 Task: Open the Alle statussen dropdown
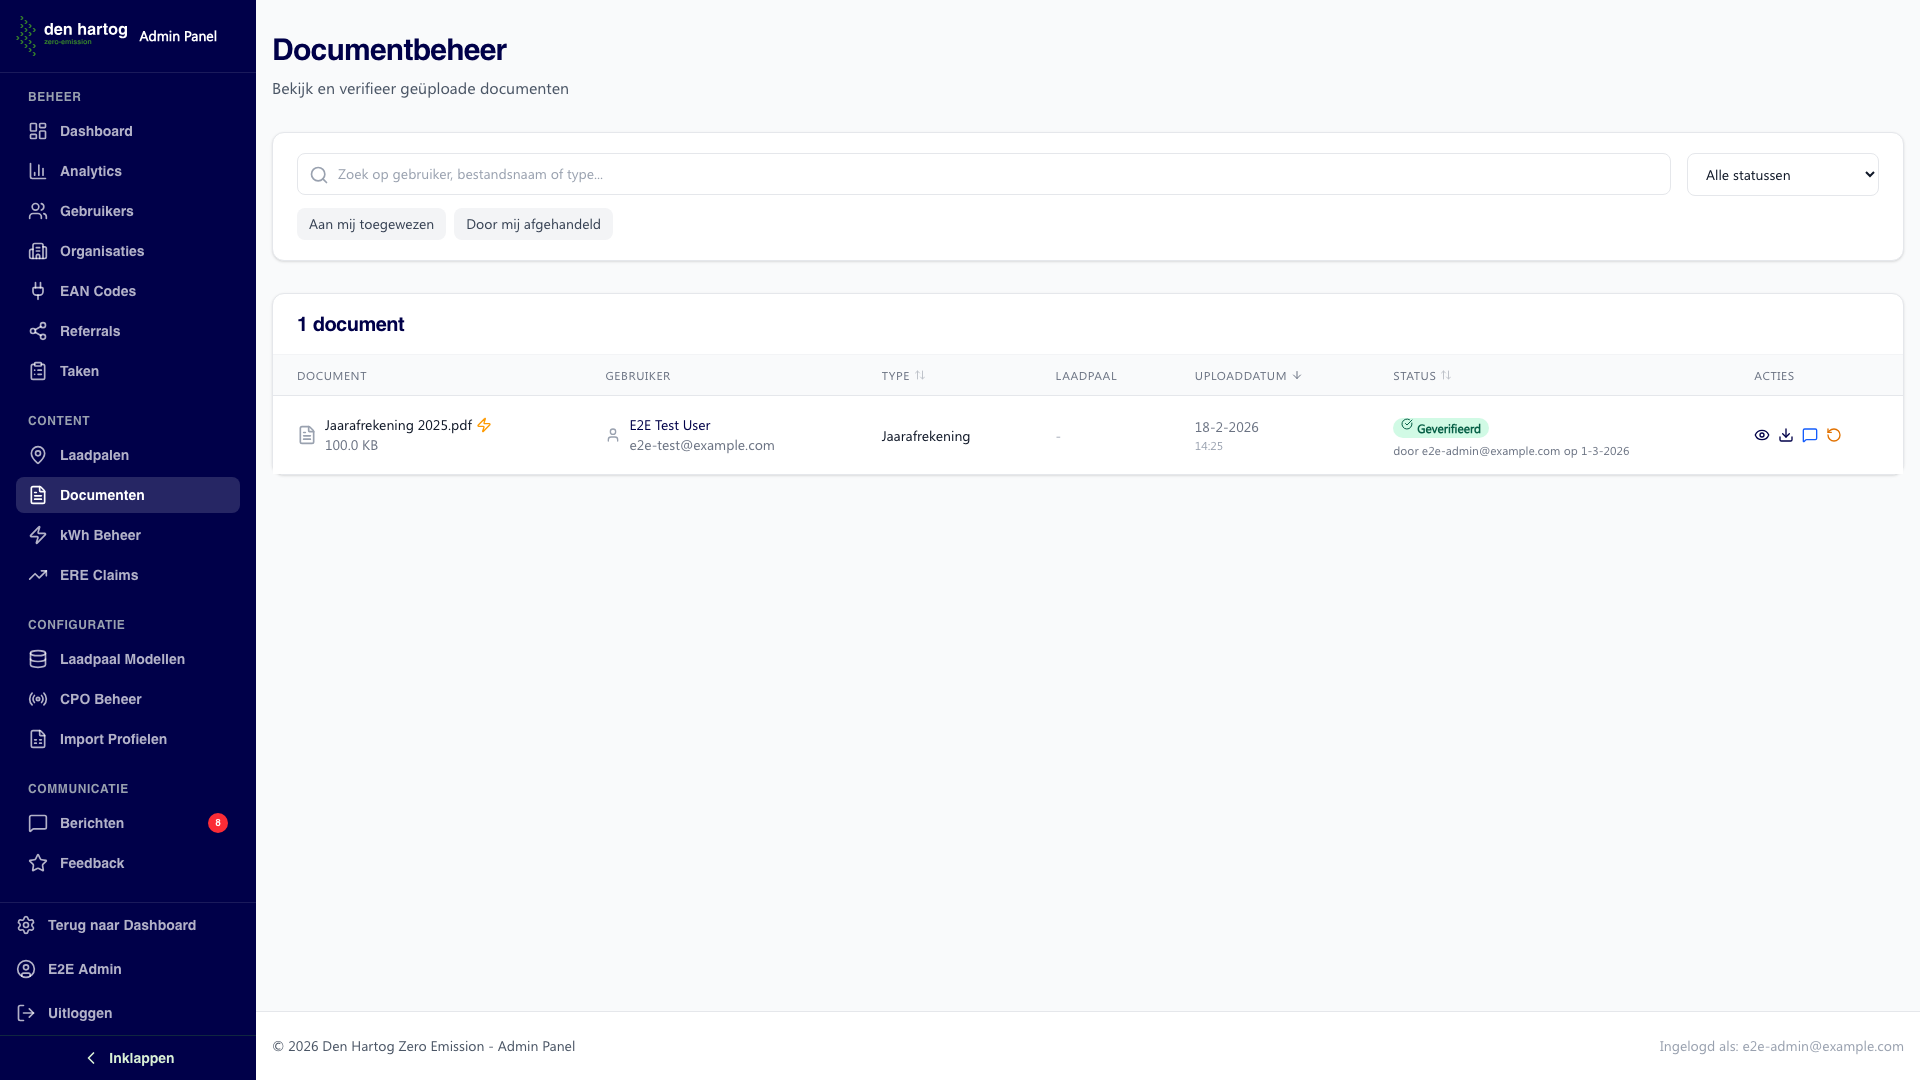coord(1782,175)
